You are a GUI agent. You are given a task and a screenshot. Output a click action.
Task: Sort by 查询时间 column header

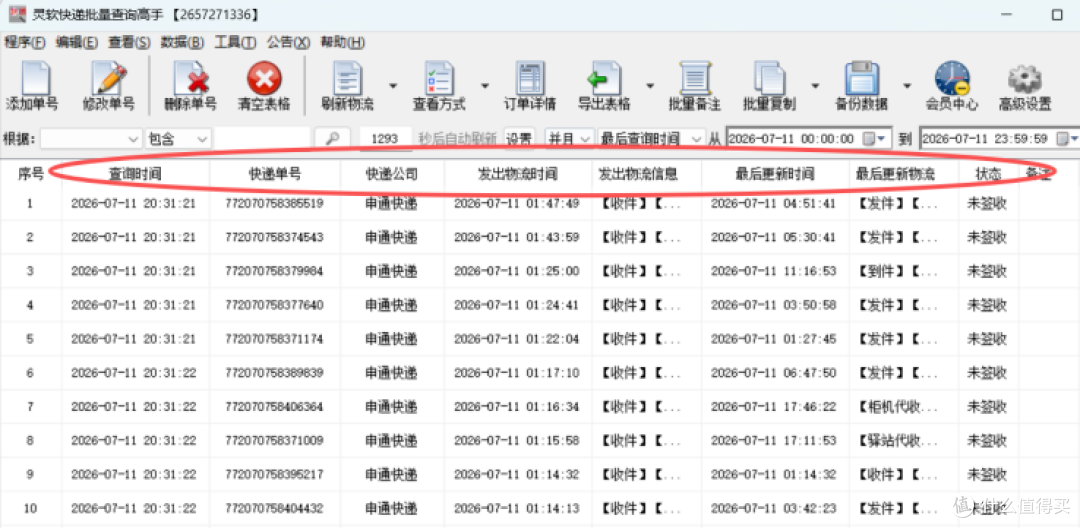[x=136, y=174]
